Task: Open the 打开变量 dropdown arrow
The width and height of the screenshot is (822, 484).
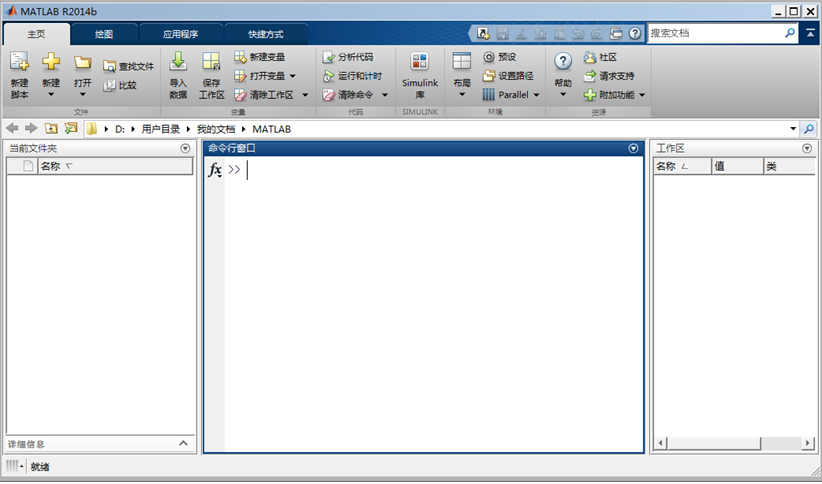Action: 293,76
